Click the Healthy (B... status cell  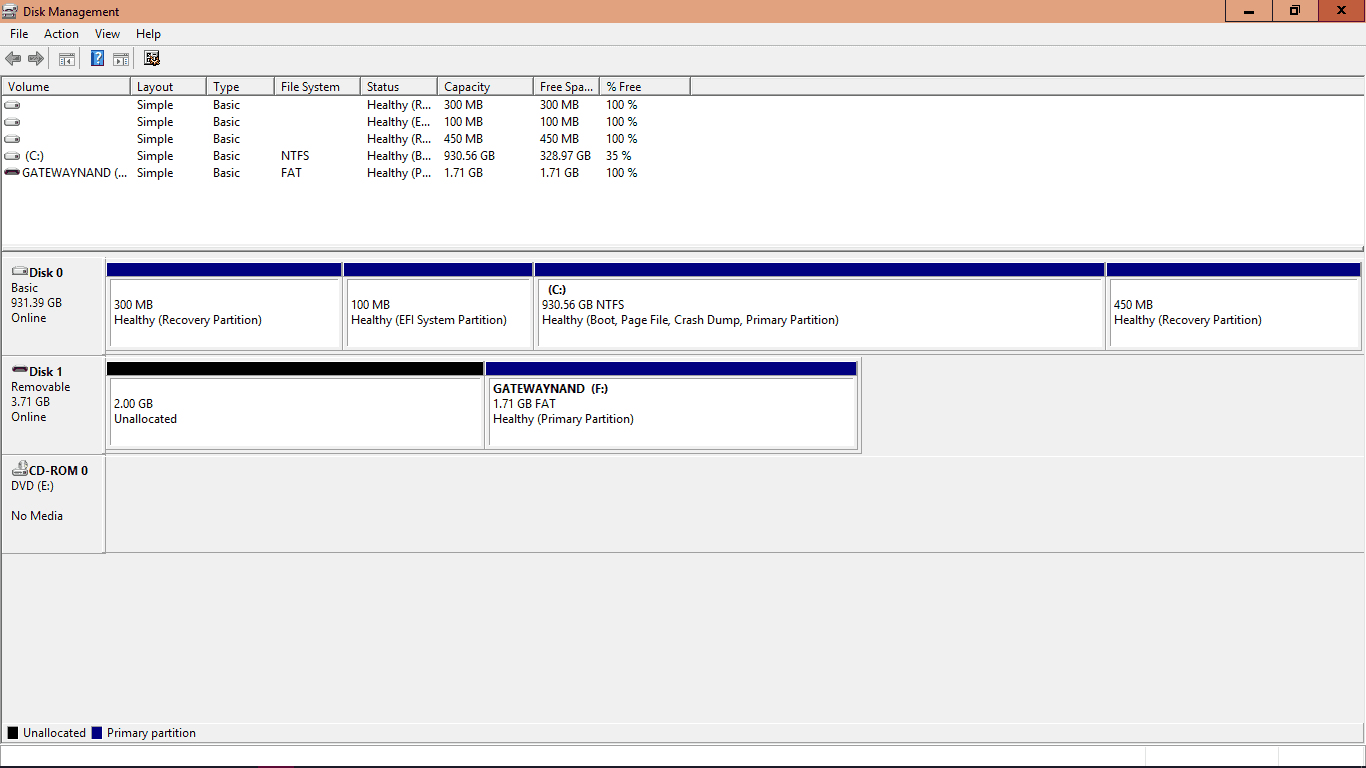point(399,156)
